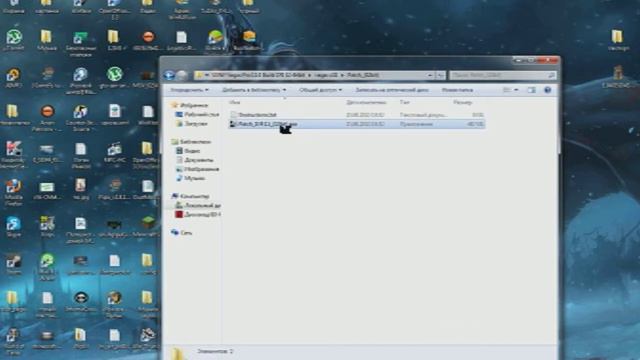Open the Общий доступ dropdown
Image resolution: width=640 pixels, height=360 pixels.
pos(320,90)
